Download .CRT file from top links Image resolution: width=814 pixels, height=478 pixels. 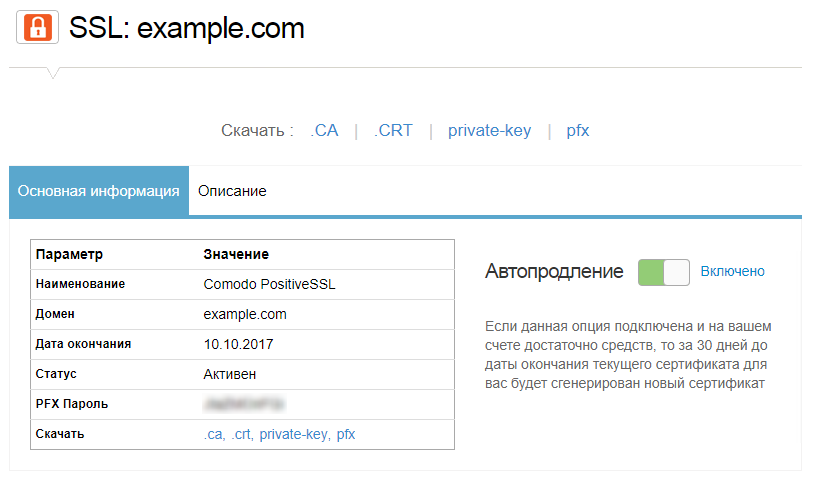click(393, 130)
